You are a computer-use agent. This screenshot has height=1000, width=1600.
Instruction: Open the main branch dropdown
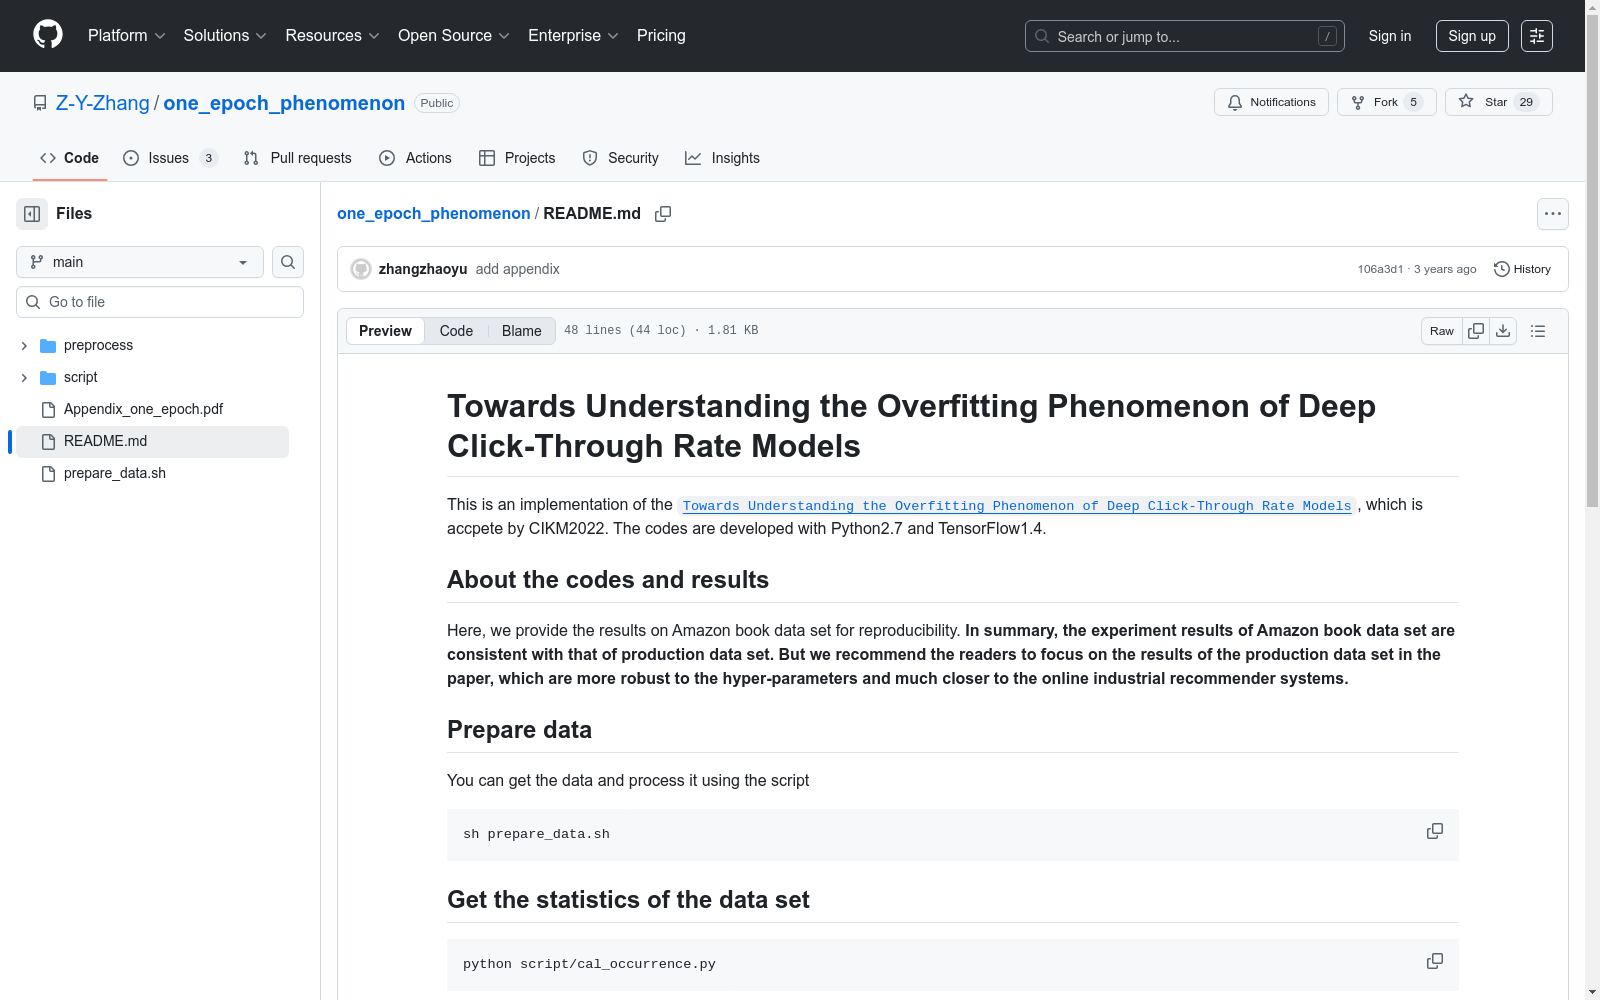[x=140, y=262]
